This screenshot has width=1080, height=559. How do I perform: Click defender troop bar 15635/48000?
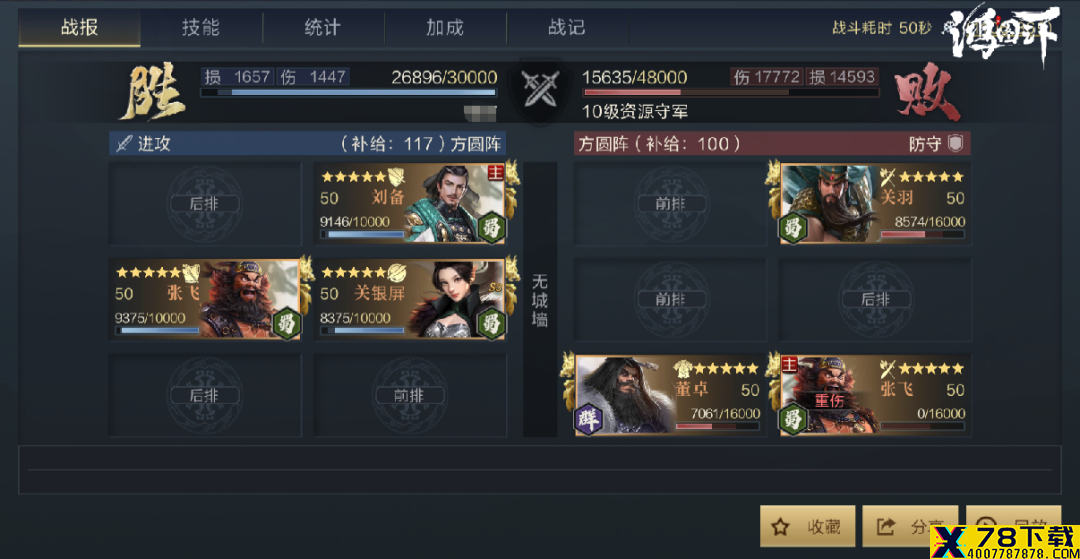pyautogui.click(x=731, y=92)
